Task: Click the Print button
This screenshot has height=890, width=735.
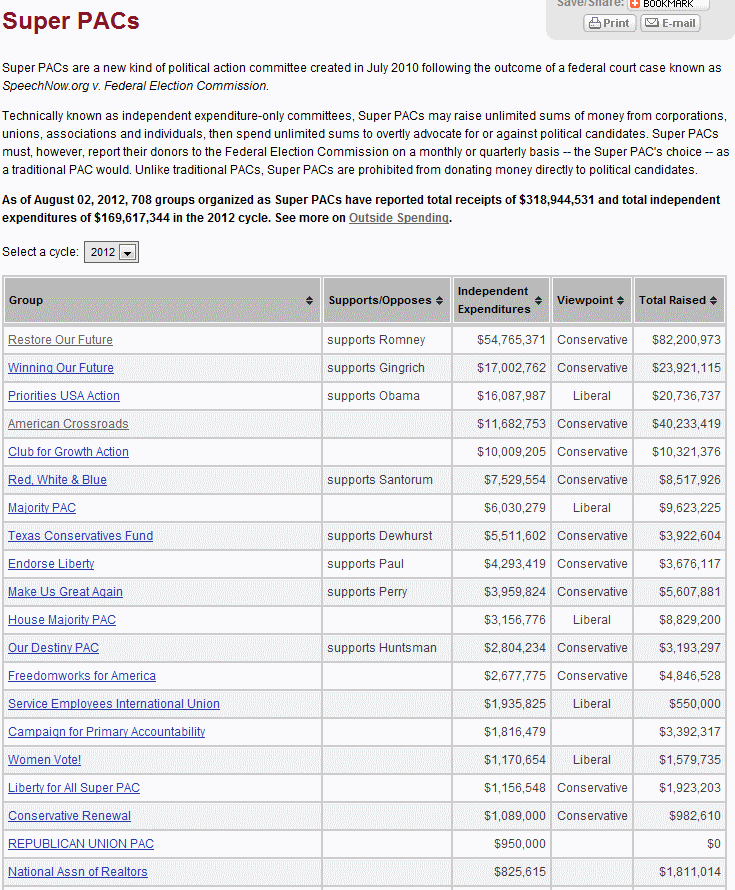Action: (610, 23)
